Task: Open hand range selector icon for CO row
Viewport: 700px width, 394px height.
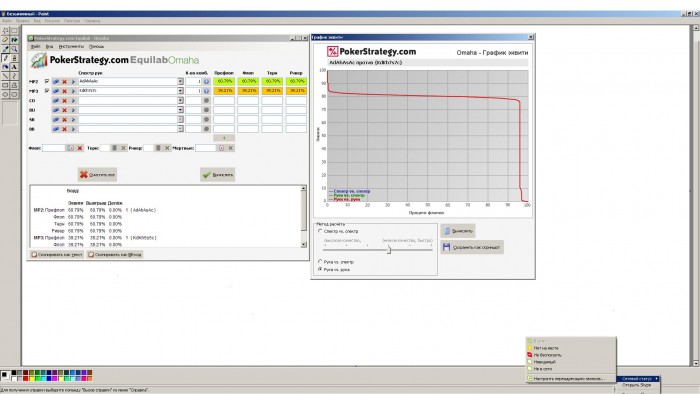Action: 56,101
